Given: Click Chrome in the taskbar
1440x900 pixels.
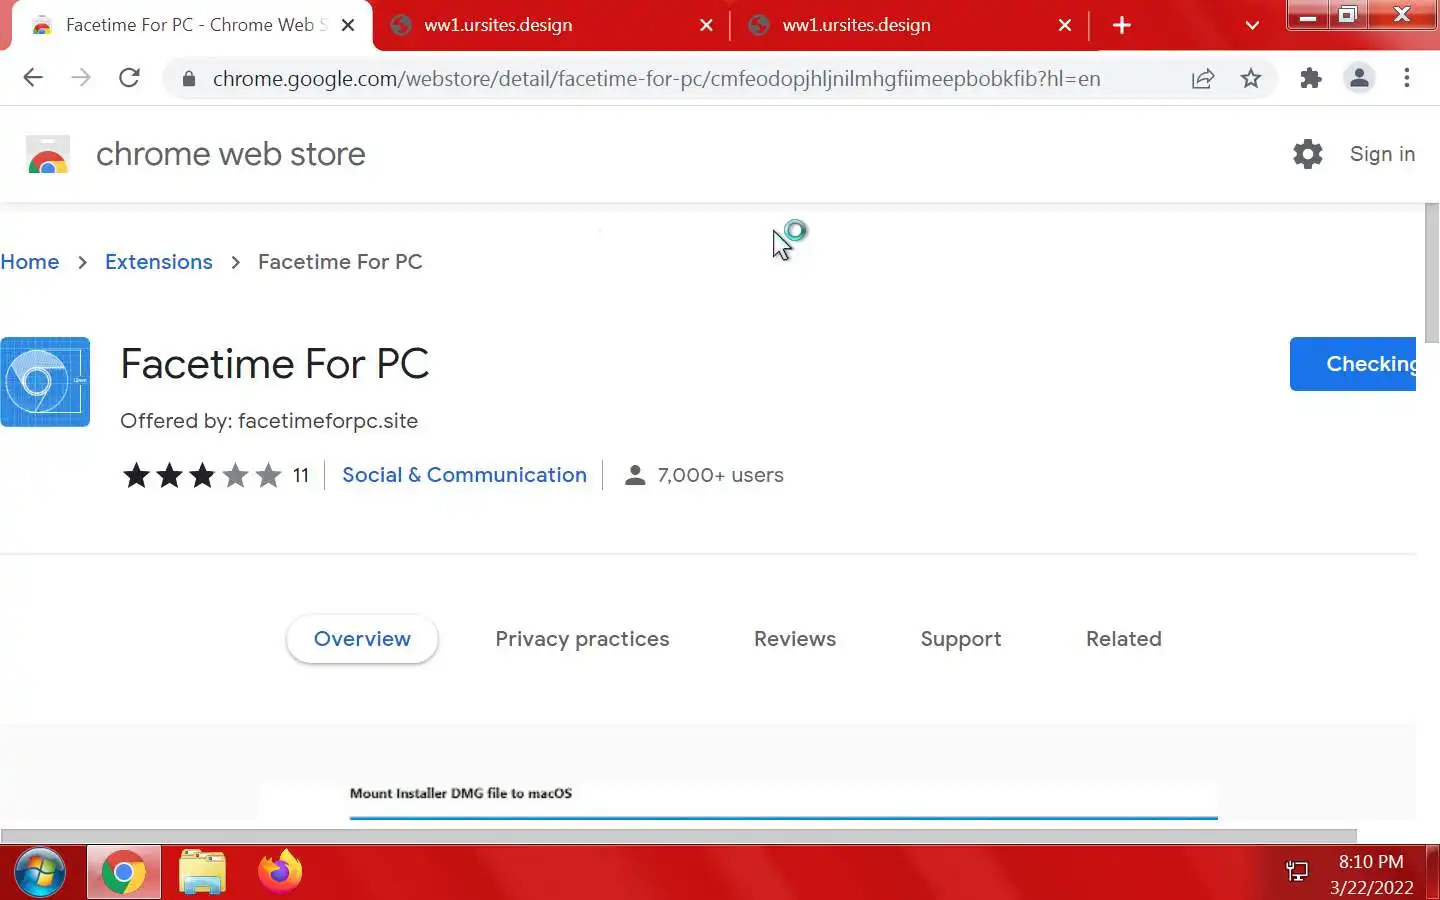Looking at the screenshot, I should (x=124, y=873).
